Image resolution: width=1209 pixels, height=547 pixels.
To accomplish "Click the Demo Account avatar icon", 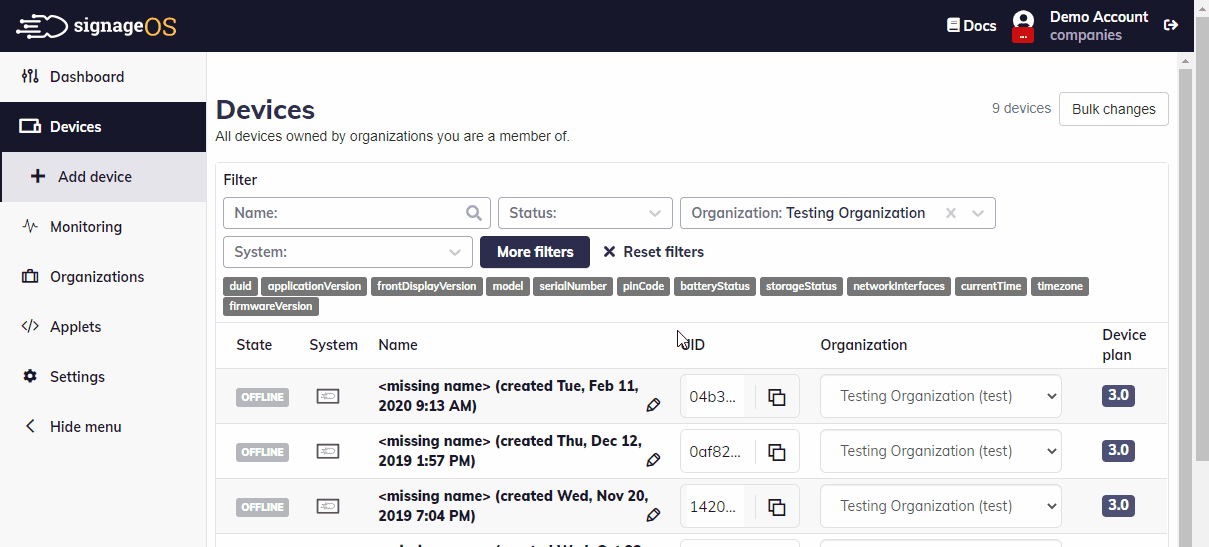I will (1022, 21).
